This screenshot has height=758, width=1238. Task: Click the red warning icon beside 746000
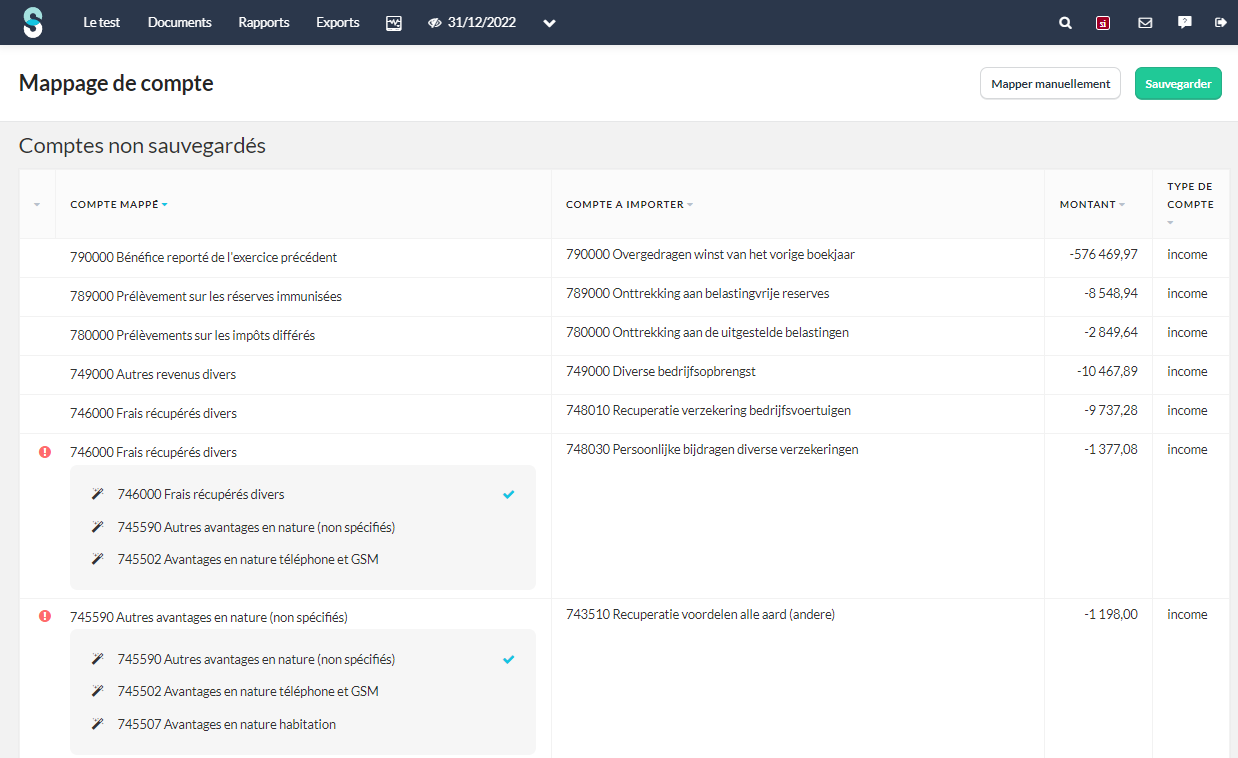click(45, 452)
